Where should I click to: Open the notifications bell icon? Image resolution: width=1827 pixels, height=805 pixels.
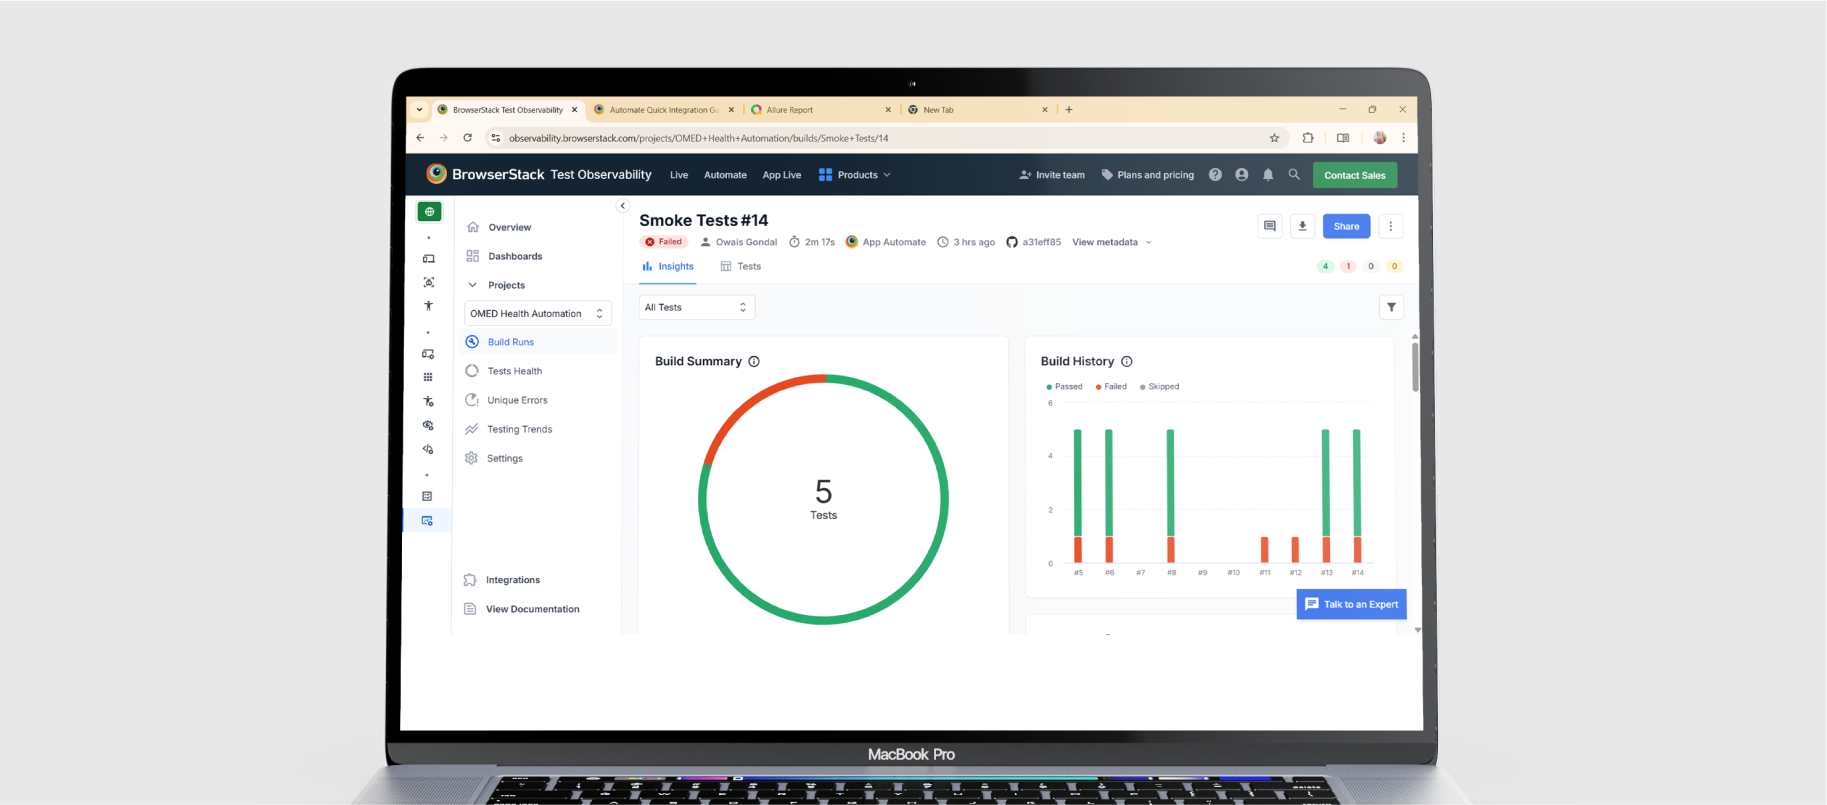1268,175
